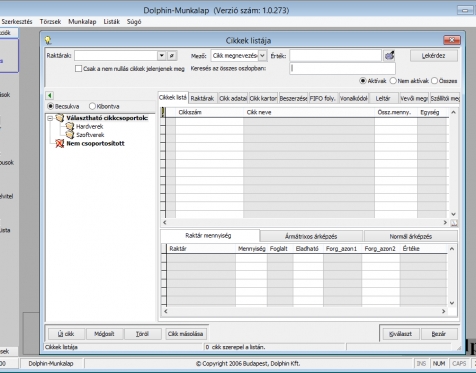Viewport: 476px width, 373px height.
Task: Switch to the Szállítói megr. tab
Action: click(445, 99)
